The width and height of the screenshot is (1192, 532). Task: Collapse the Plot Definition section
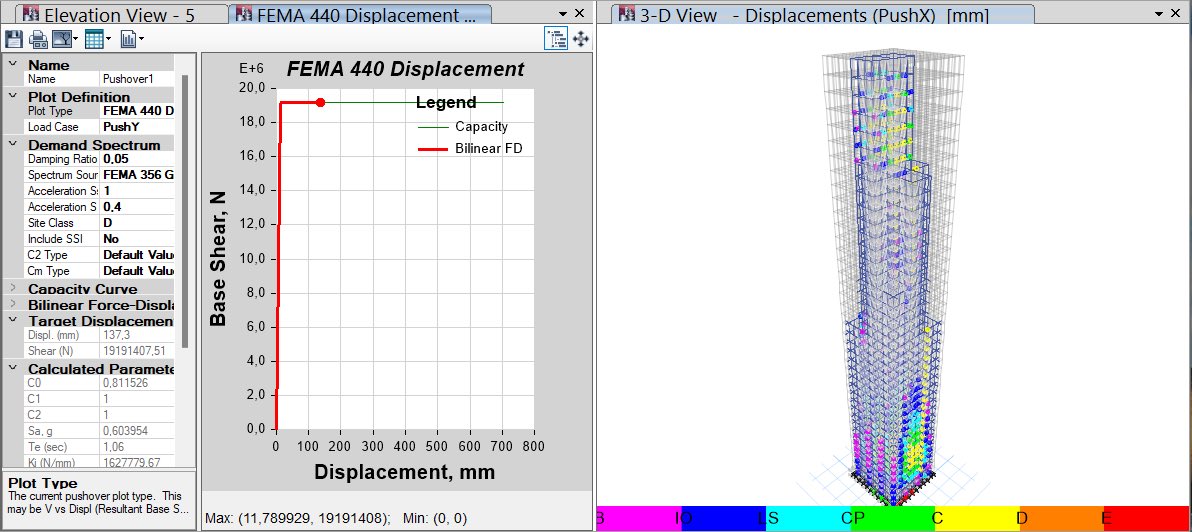click(x=12, y=97)
